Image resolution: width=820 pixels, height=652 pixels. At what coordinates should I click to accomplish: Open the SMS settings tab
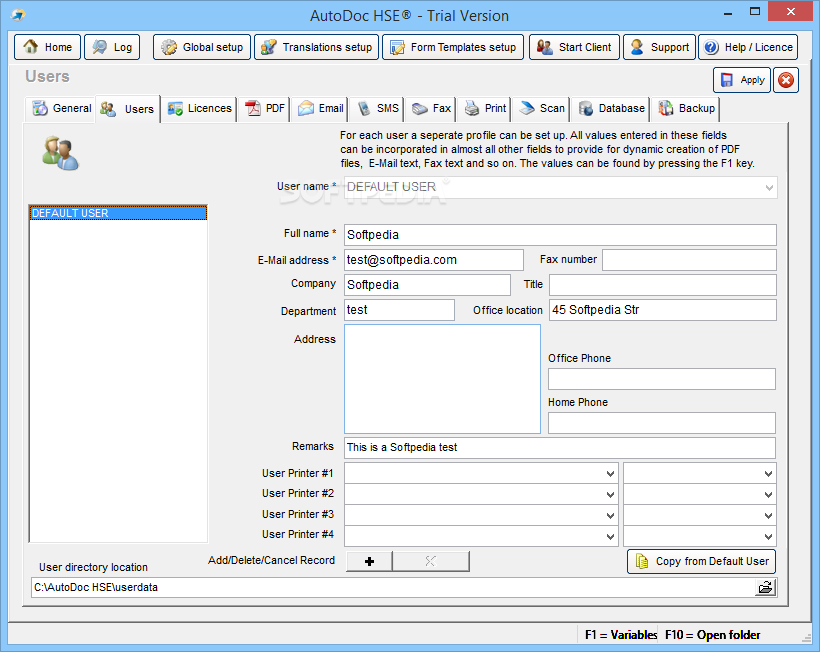coord(377,108)
